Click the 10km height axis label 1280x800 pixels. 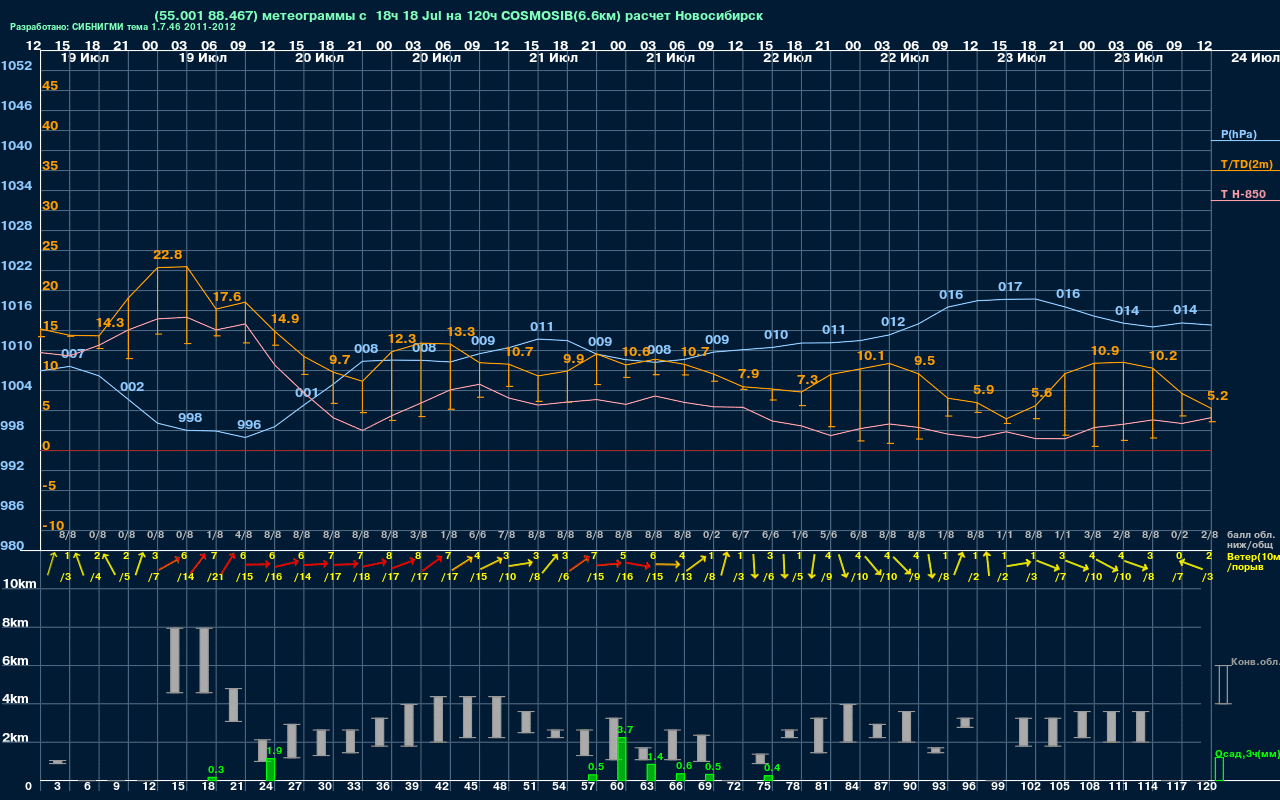(x=19, y=584)
